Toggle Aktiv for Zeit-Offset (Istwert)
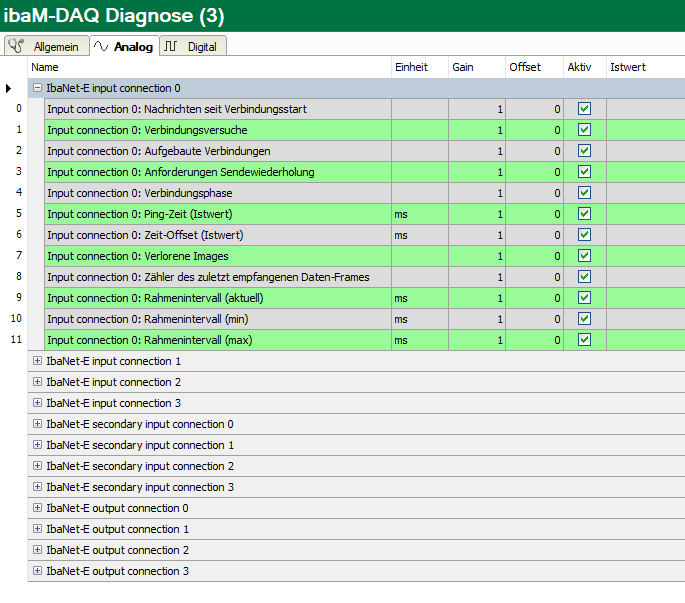This screenshot has height=603, width=685. pyautogui.click(x=585, y=235)
